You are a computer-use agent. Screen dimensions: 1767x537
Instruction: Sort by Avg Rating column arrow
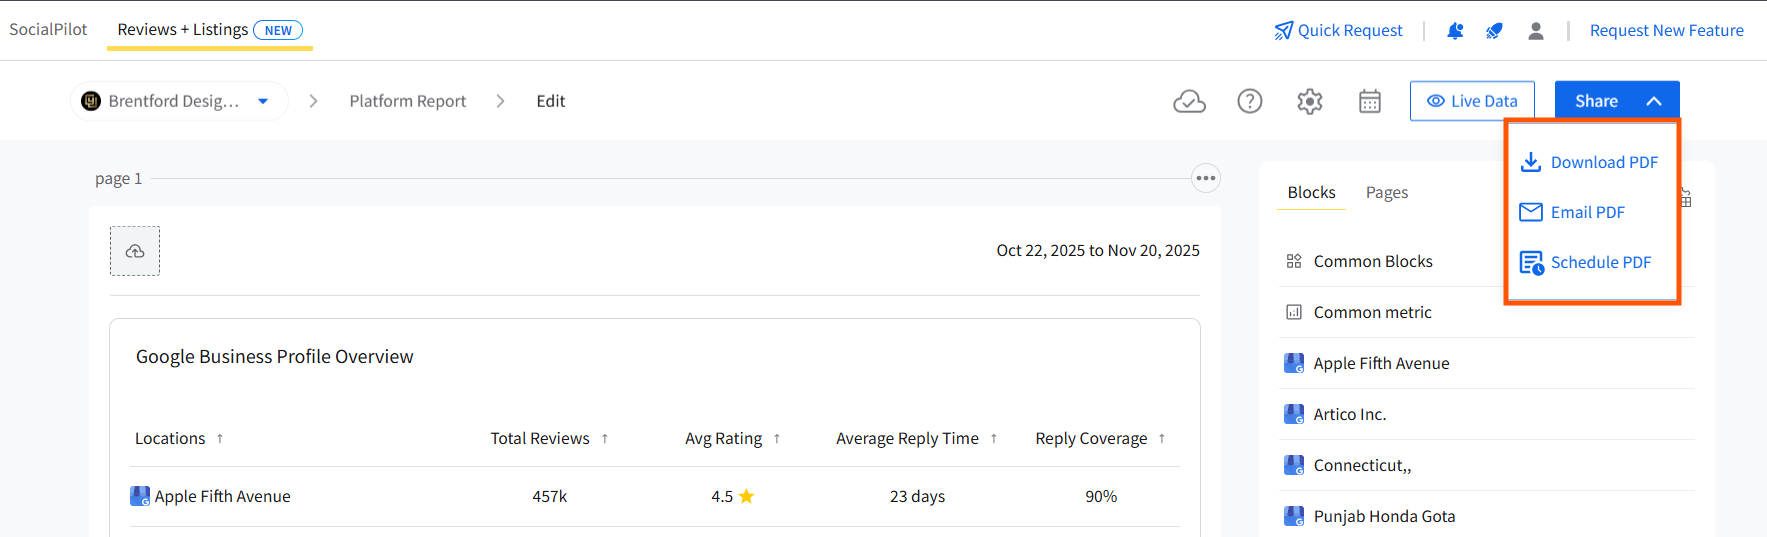click(x=777, y=439)
